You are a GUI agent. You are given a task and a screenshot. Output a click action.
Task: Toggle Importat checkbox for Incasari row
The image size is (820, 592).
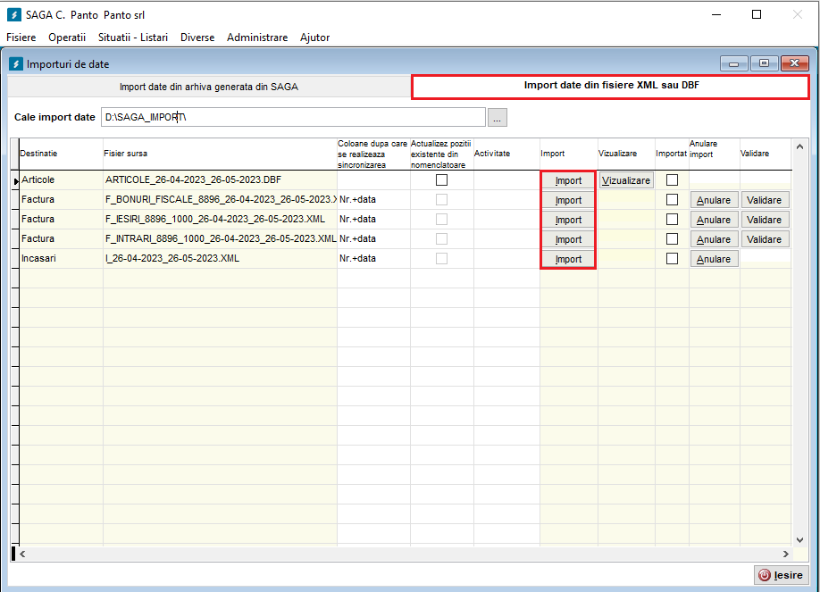click(672, 258)
